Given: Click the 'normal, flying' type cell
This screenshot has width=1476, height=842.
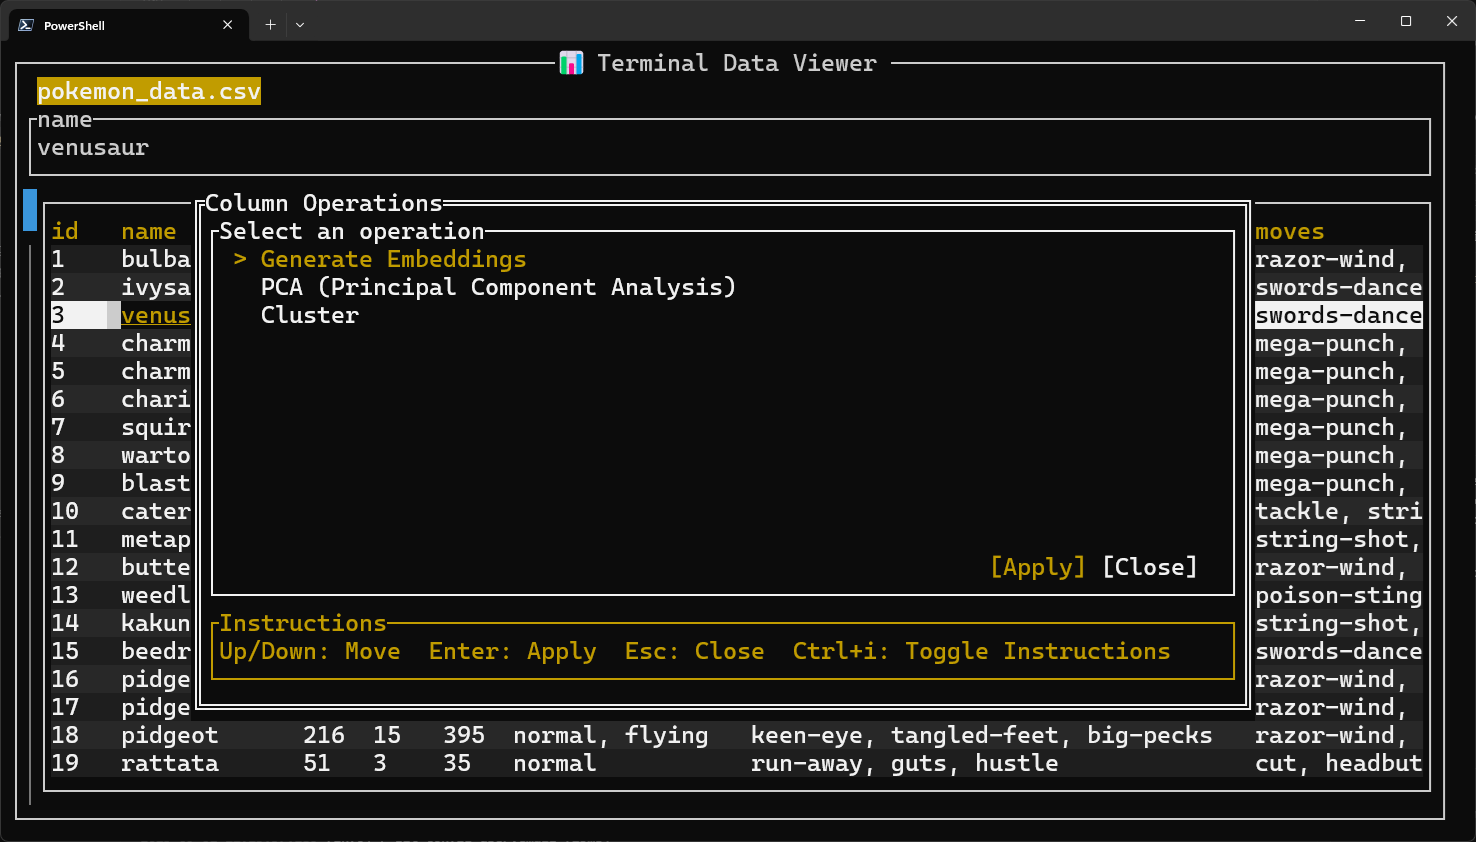Looking at the screenshot, I should pyautogui.click(x=611, y=735).
